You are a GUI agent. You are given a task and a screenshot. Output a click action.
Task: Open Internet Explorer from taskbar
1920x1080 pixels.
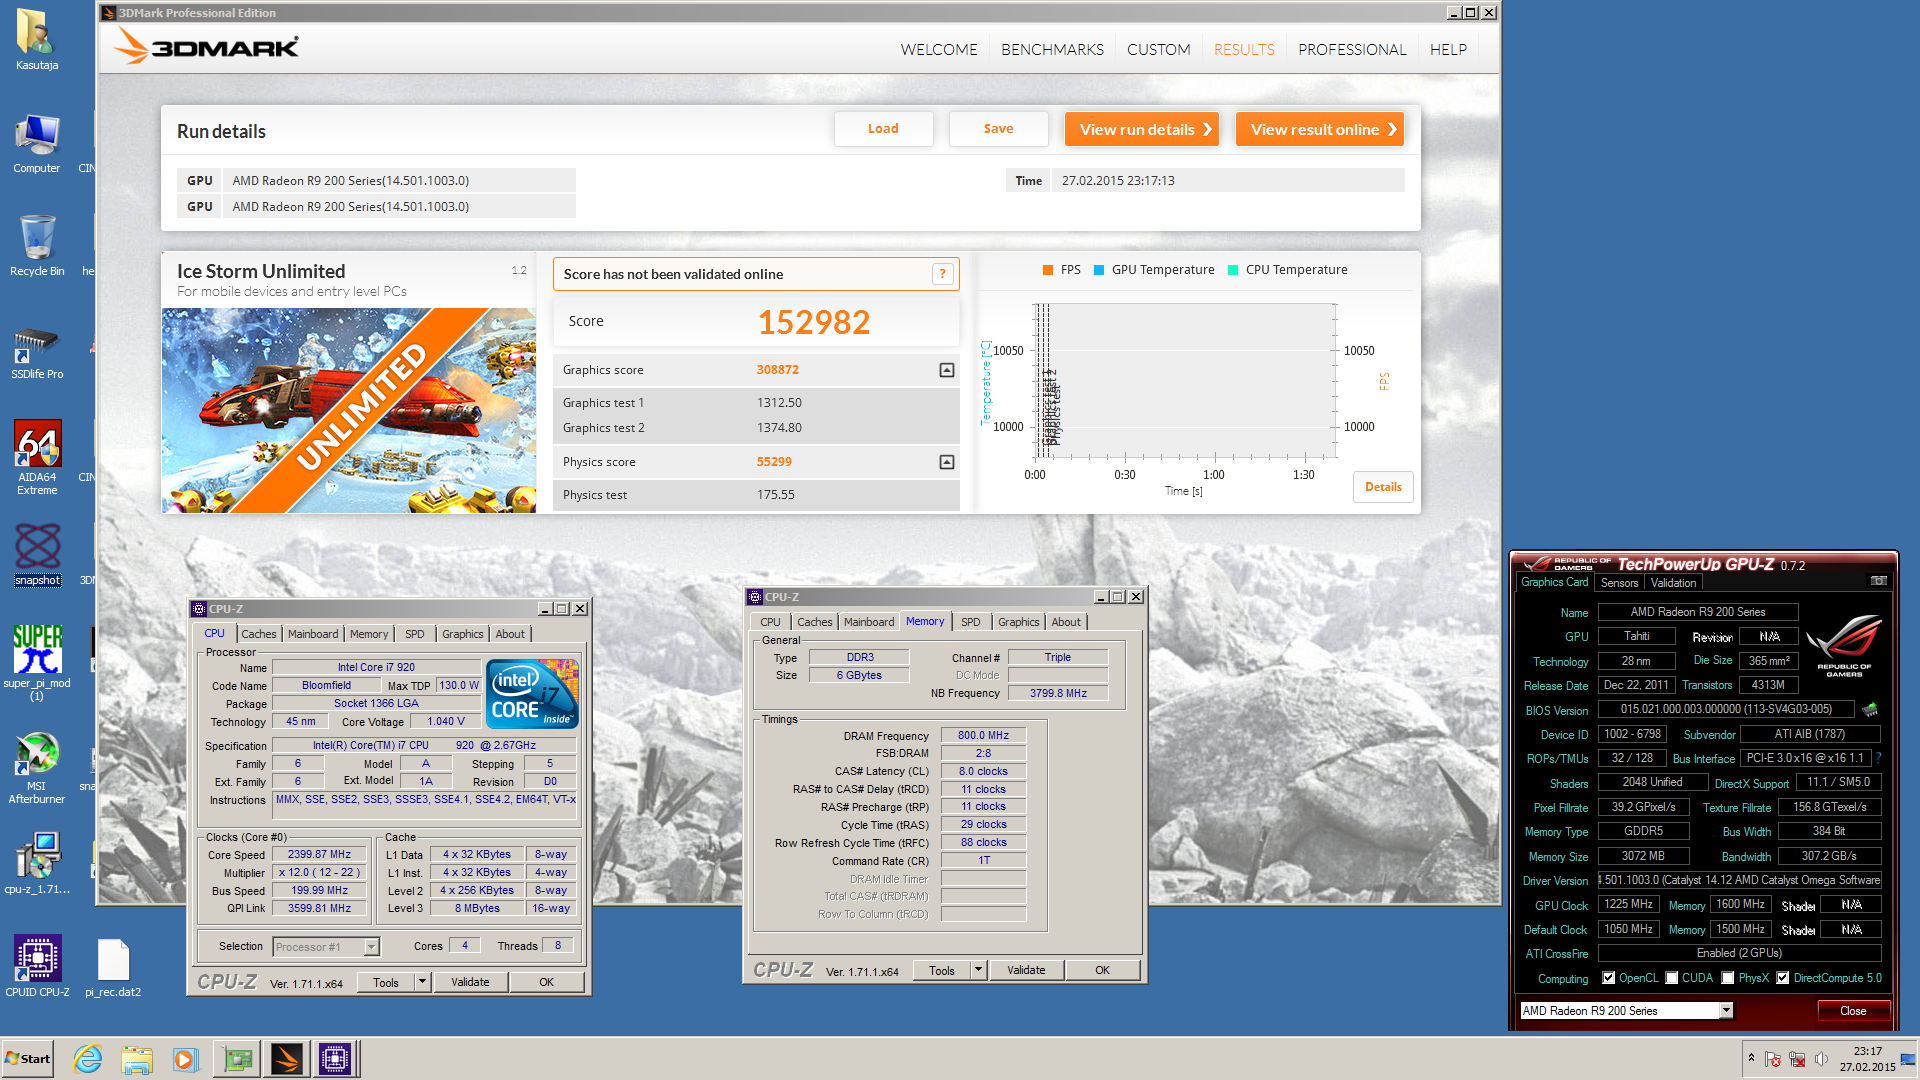tap(88, 1059)
